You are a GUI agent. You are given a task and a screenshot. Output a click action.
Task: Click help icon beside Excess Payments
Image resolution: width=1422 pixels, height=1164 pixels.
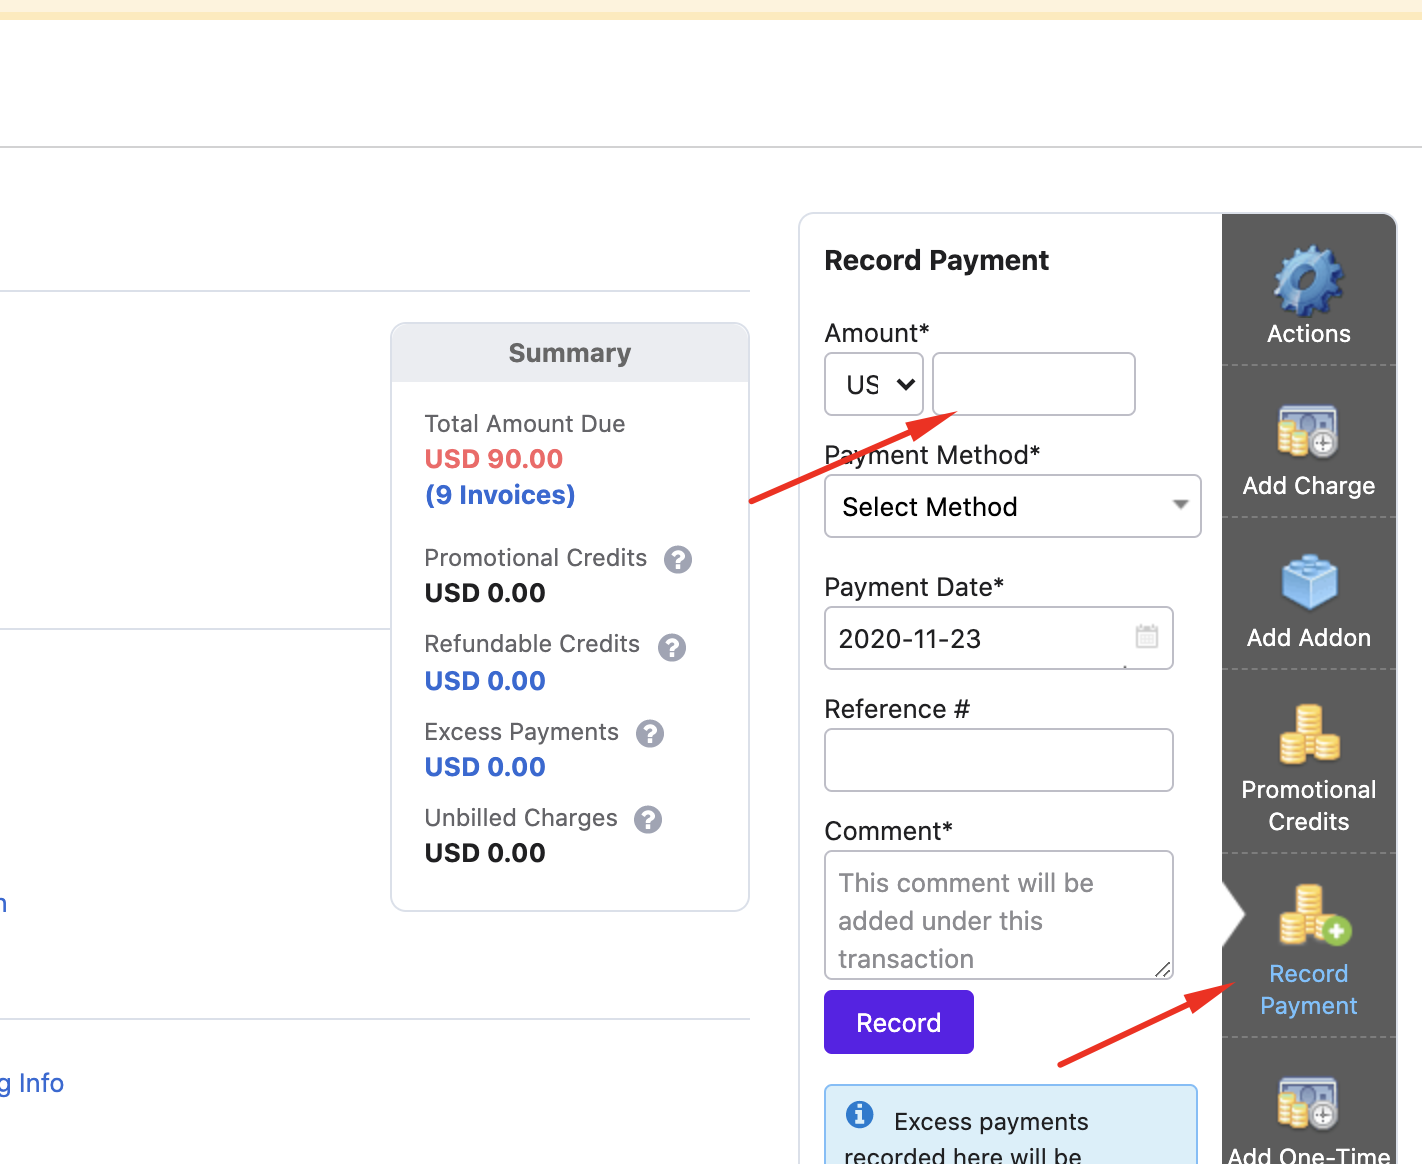coord(650,733)
